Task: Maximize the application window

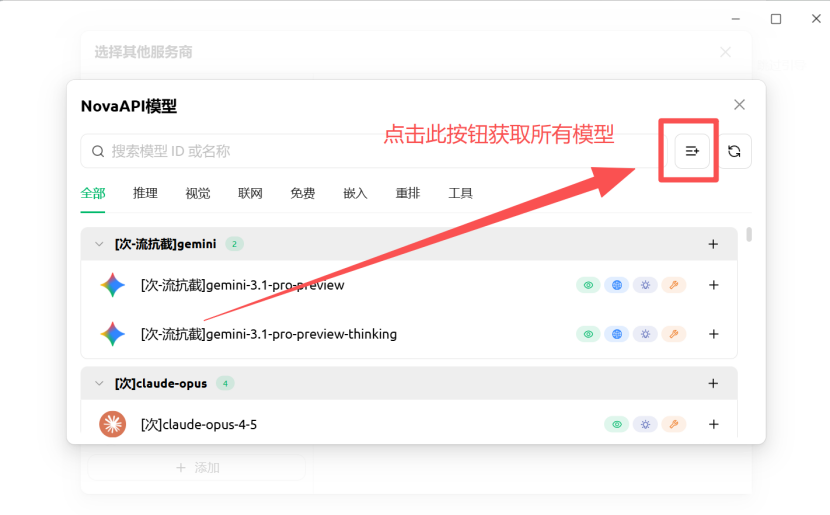Action: pyautogui.click(x=776, y=19)
